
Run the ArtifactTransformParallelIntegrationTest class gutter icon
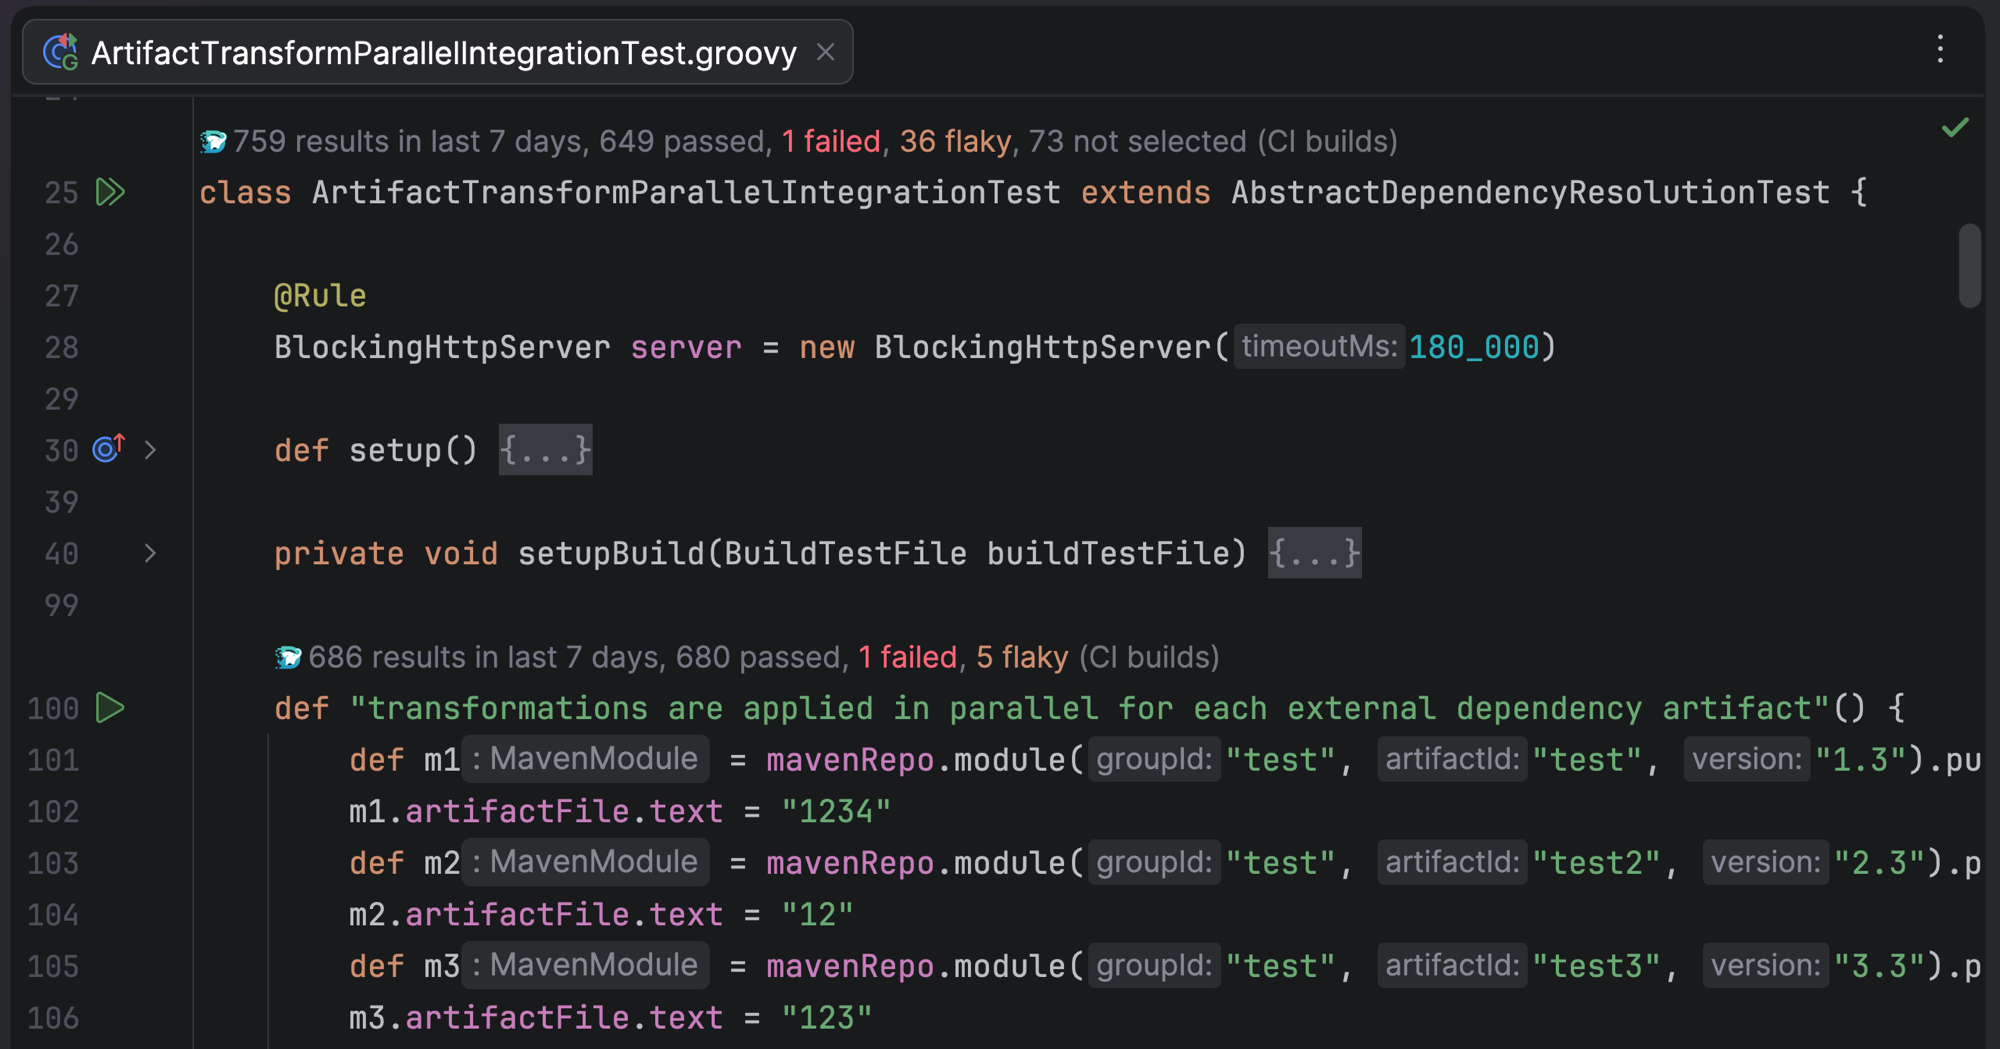(x=110, y=192)
